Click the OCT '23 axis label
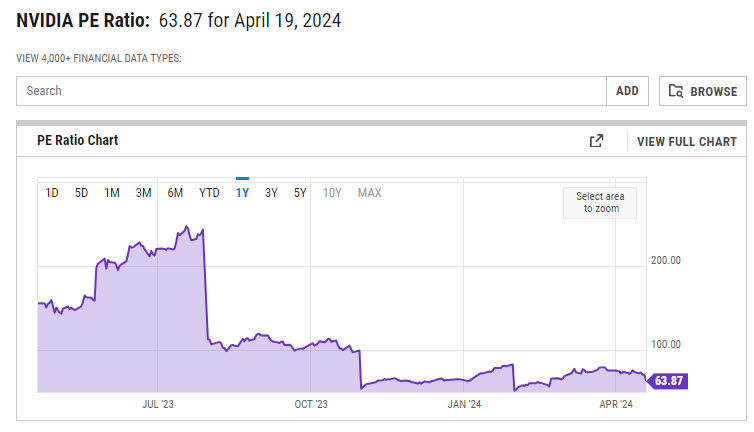 pos(311,404)
